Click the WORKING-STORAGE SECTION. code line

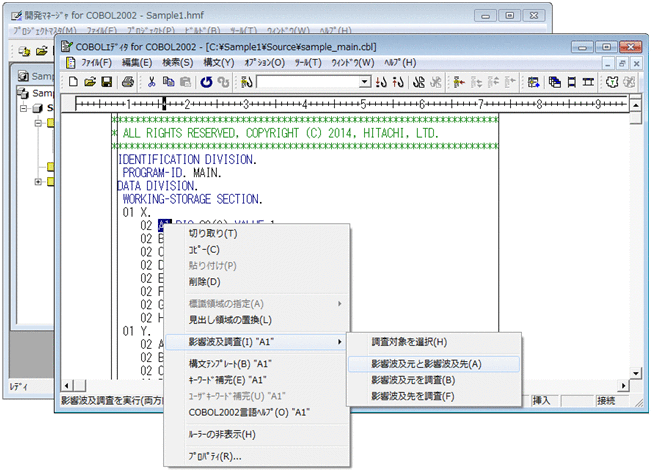point(193,199)
